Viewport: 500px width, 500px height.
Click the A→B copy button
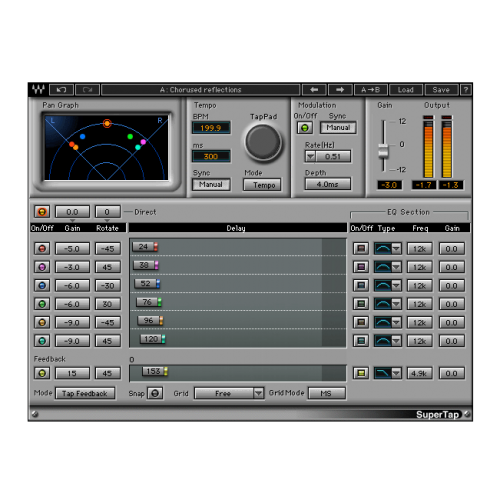371,90
